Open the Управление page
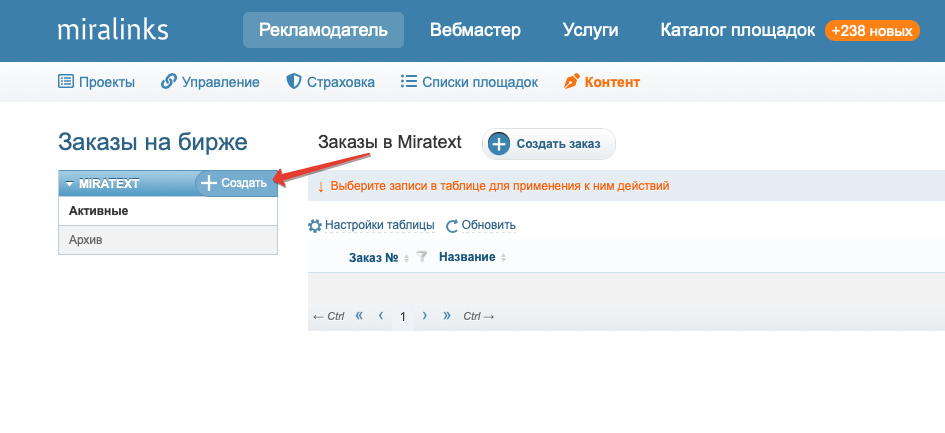The height and width of the screenshot is (433, 945). coord(221,82)
